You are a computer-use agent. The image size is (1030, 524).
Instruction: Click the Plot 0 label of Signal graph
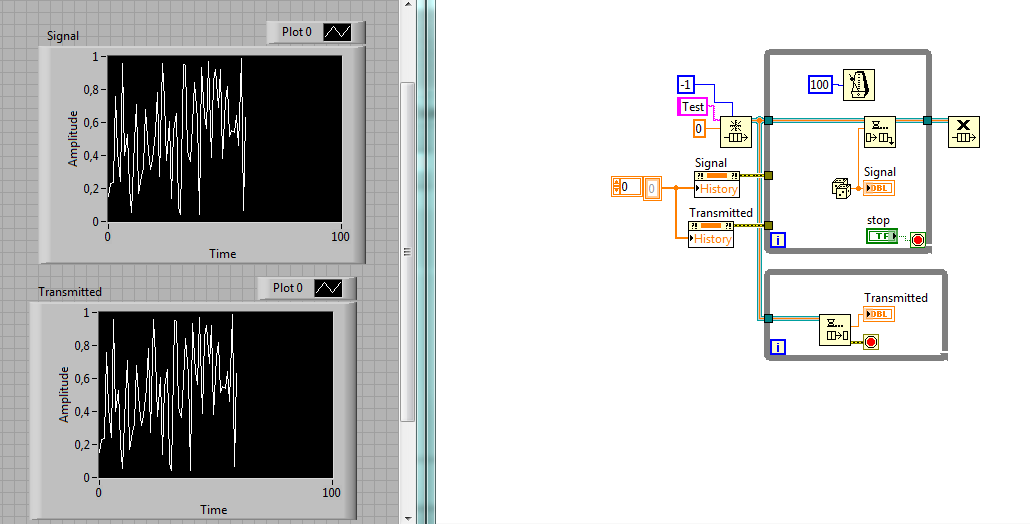click(297, 32)
